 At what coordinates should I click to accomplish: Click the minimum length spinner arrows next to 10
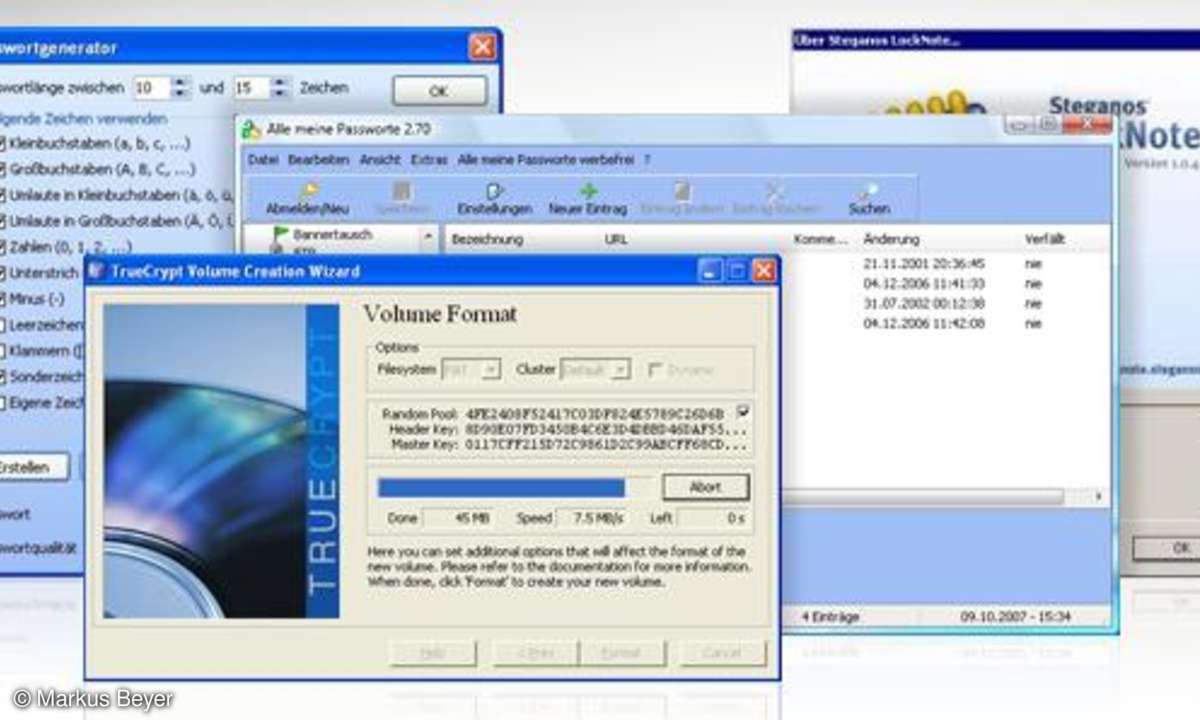(x=180, y=88)
